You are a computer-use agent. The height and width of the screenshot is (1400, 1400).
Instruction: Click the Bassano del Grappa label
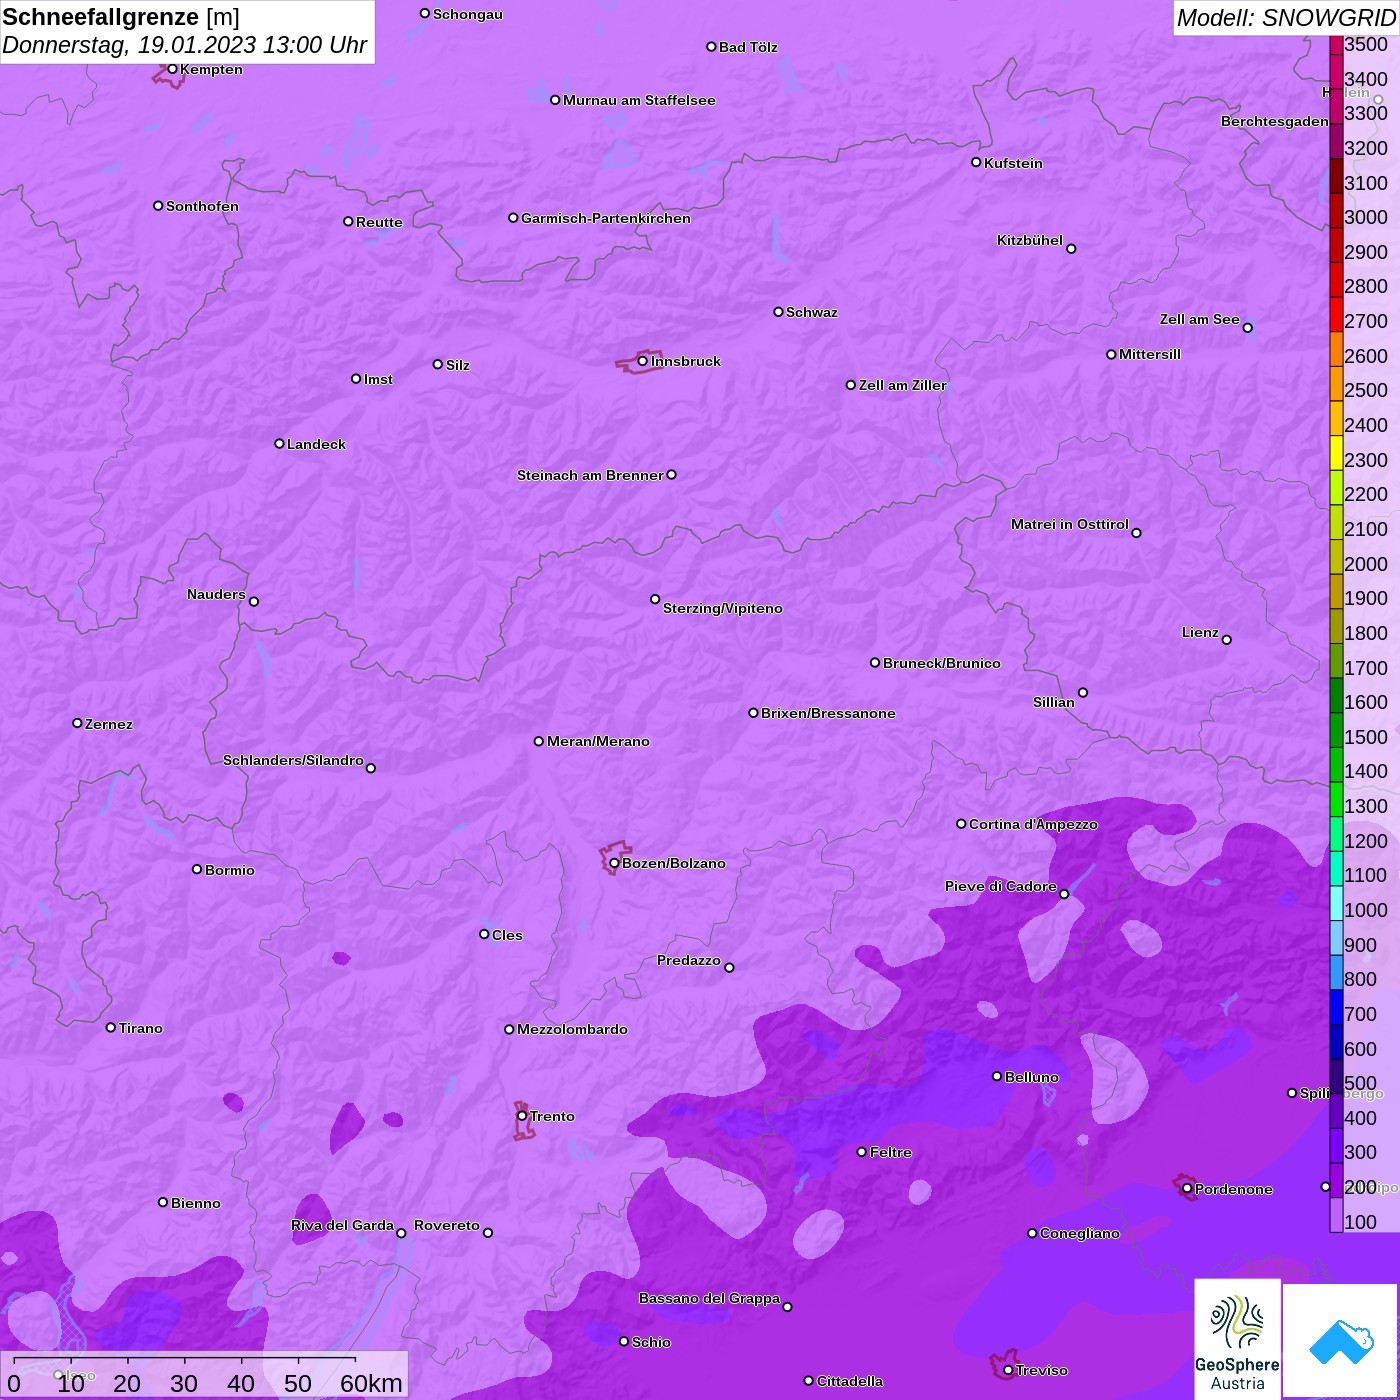coord(710,1298)
